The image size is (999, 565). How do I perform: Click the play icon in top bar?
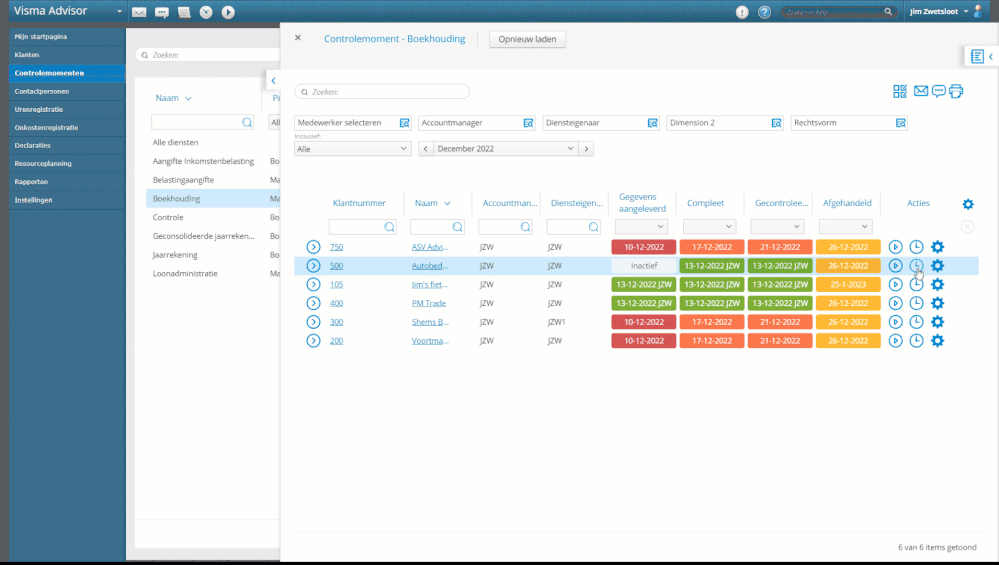[x=228, y=12]
